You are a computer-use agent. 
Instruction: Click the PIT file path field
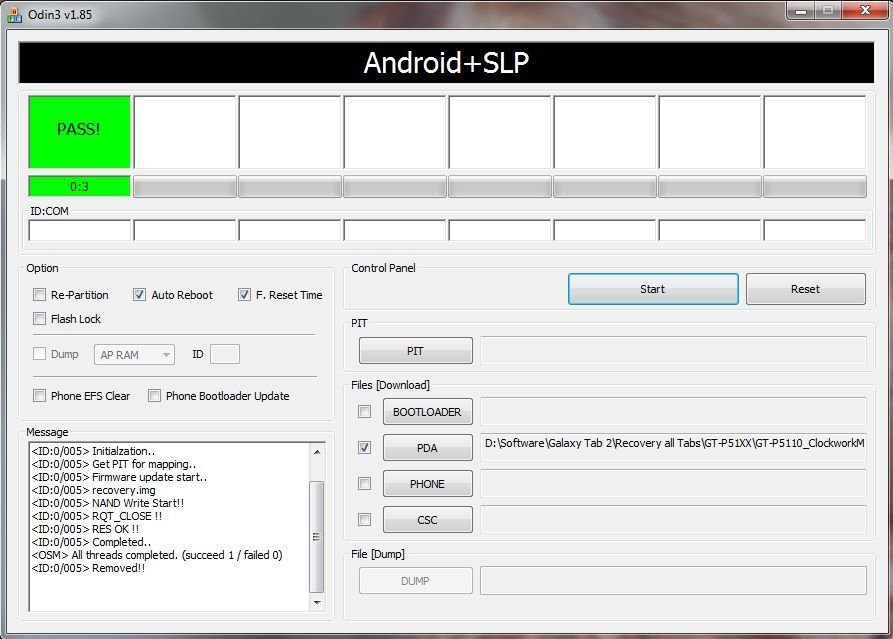[x=674, y=350]
